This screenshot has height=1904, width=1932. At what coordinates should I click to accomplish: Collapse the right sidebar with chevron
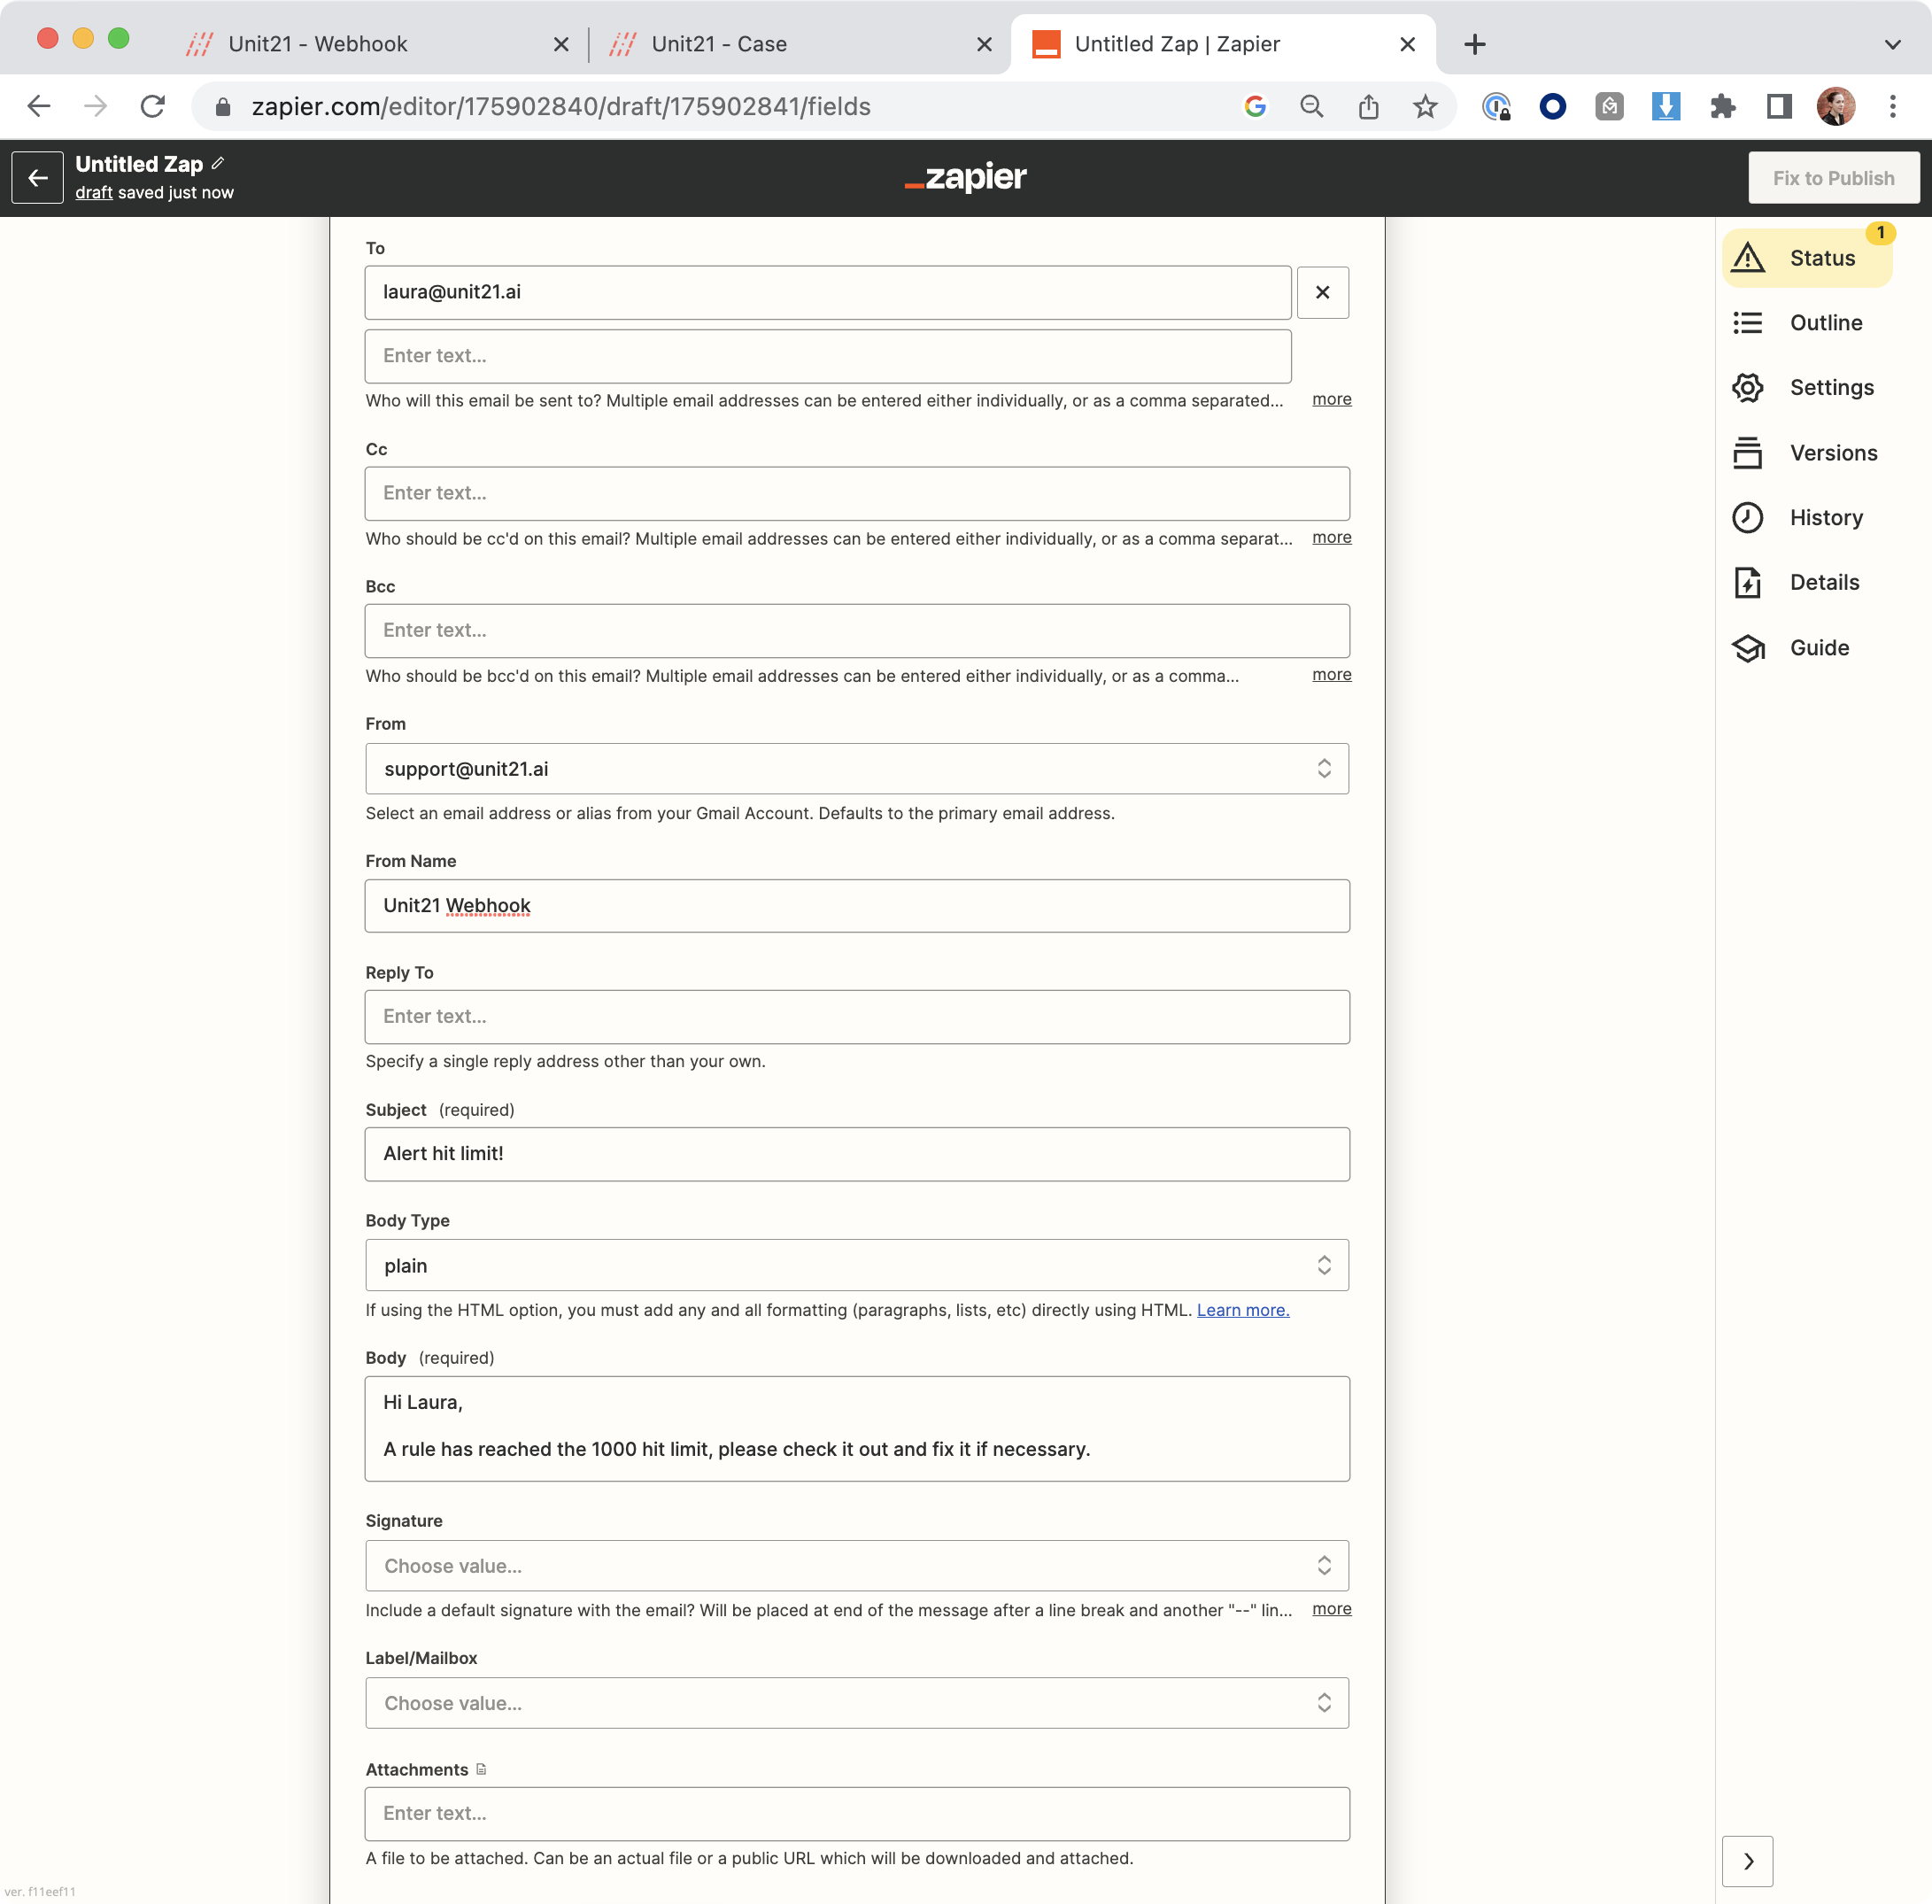click(1747, 1861)
